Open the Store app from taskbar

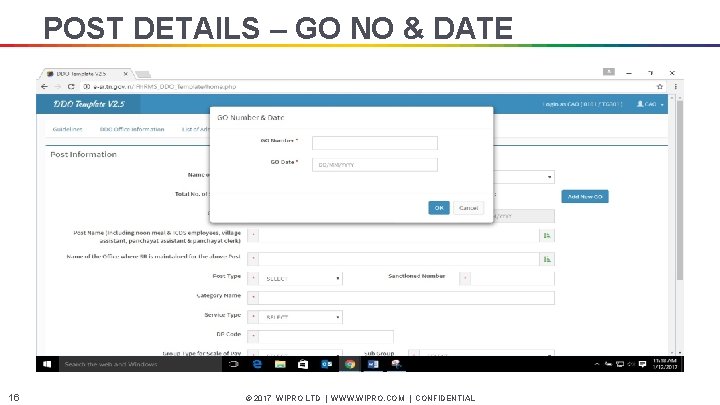(303, 364)
